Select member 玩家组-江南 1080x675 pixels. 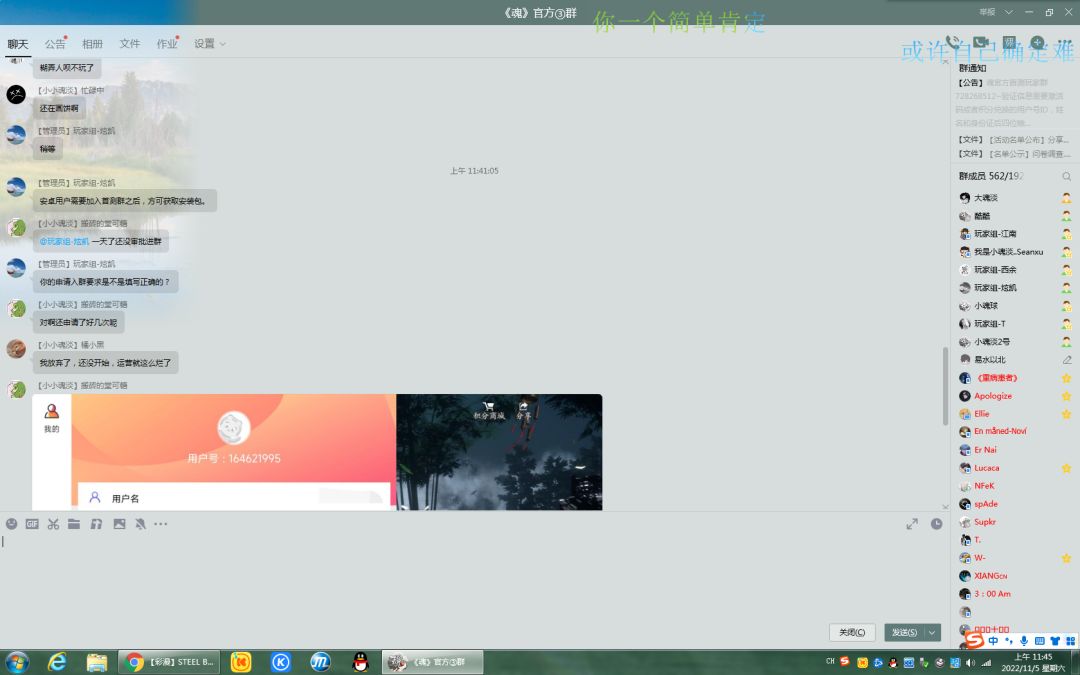1015,234
